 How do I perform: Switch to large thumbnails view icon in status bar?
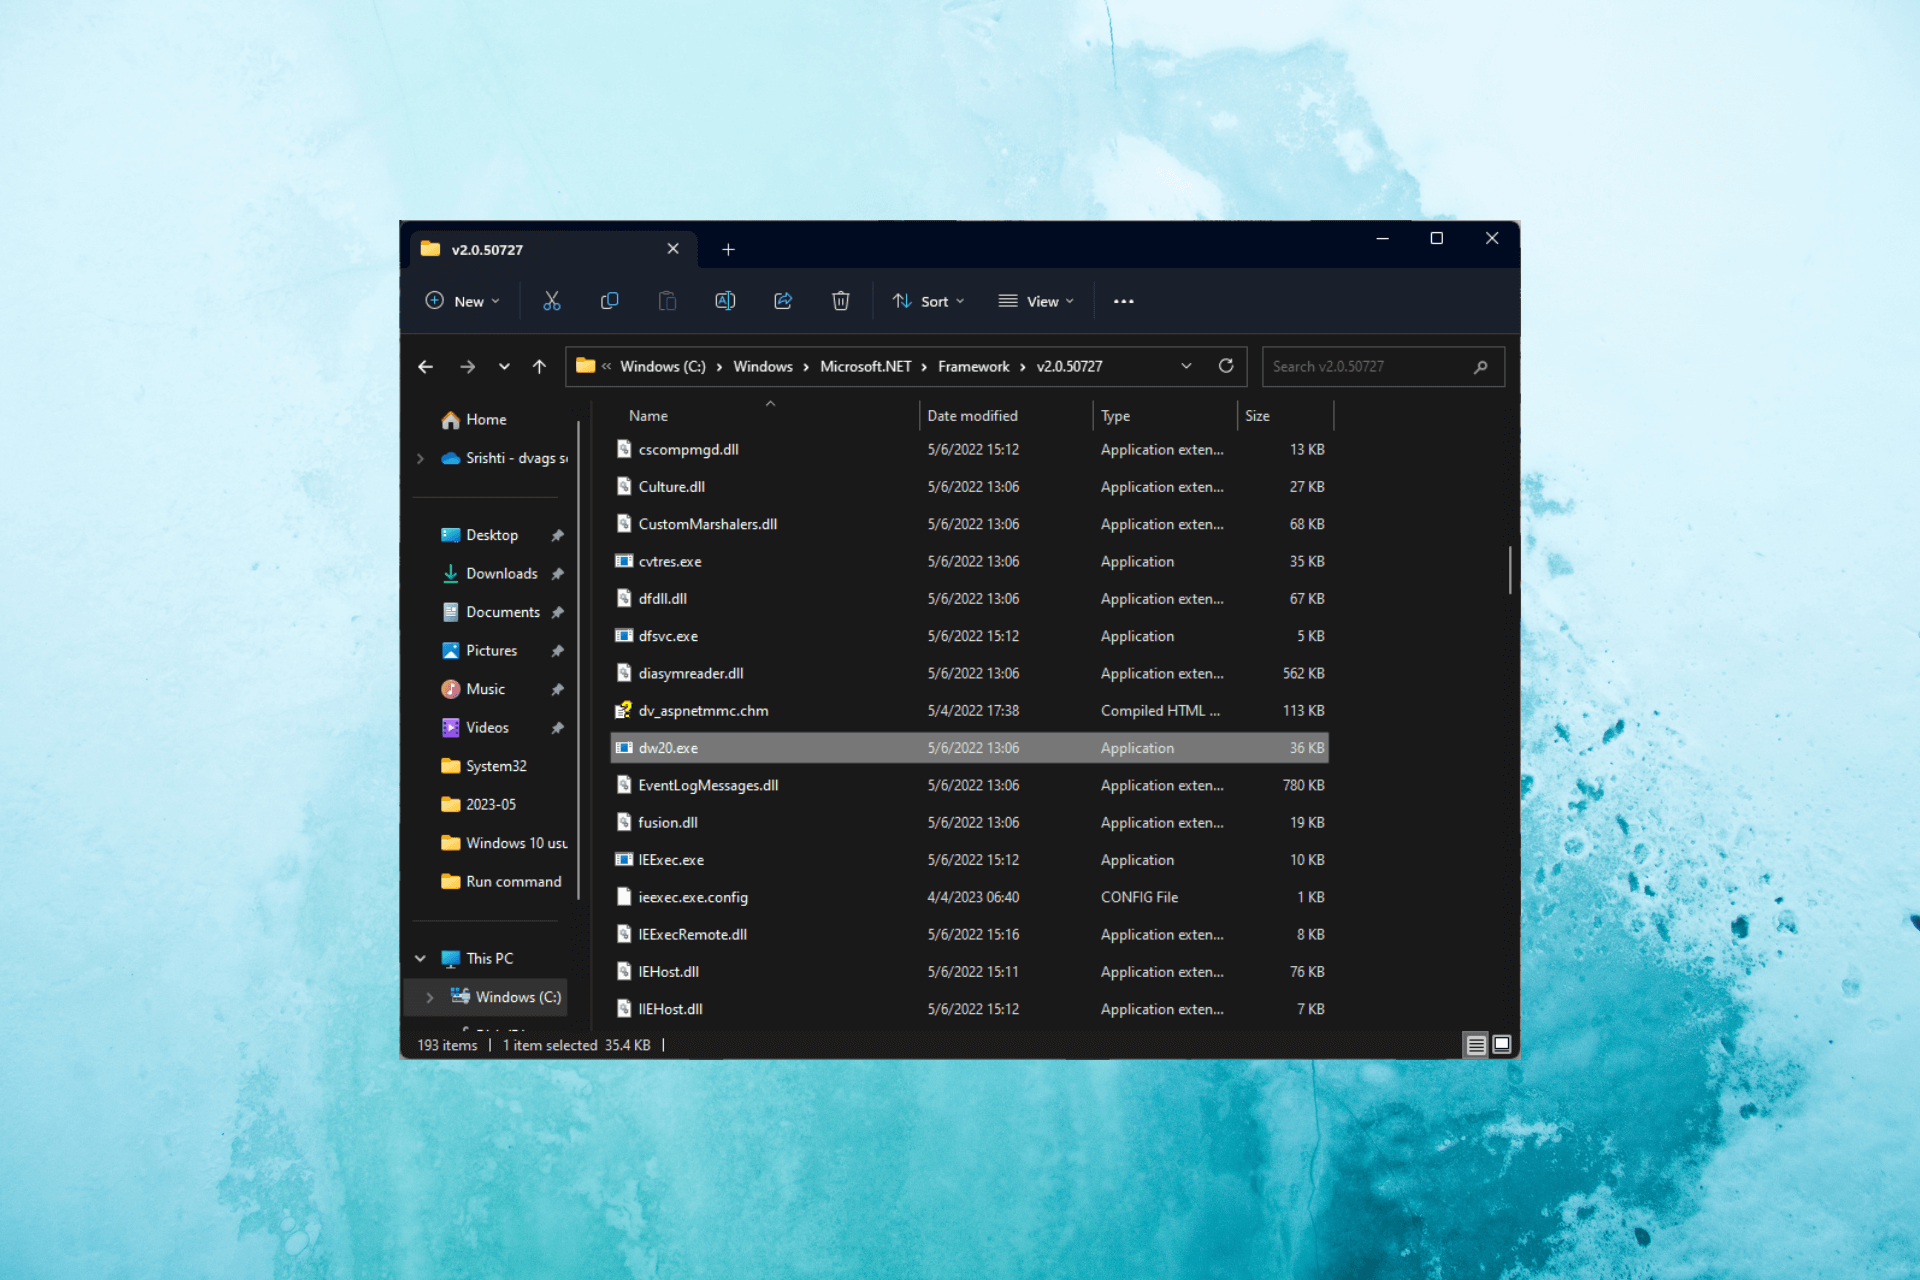click(1502, 1045)
